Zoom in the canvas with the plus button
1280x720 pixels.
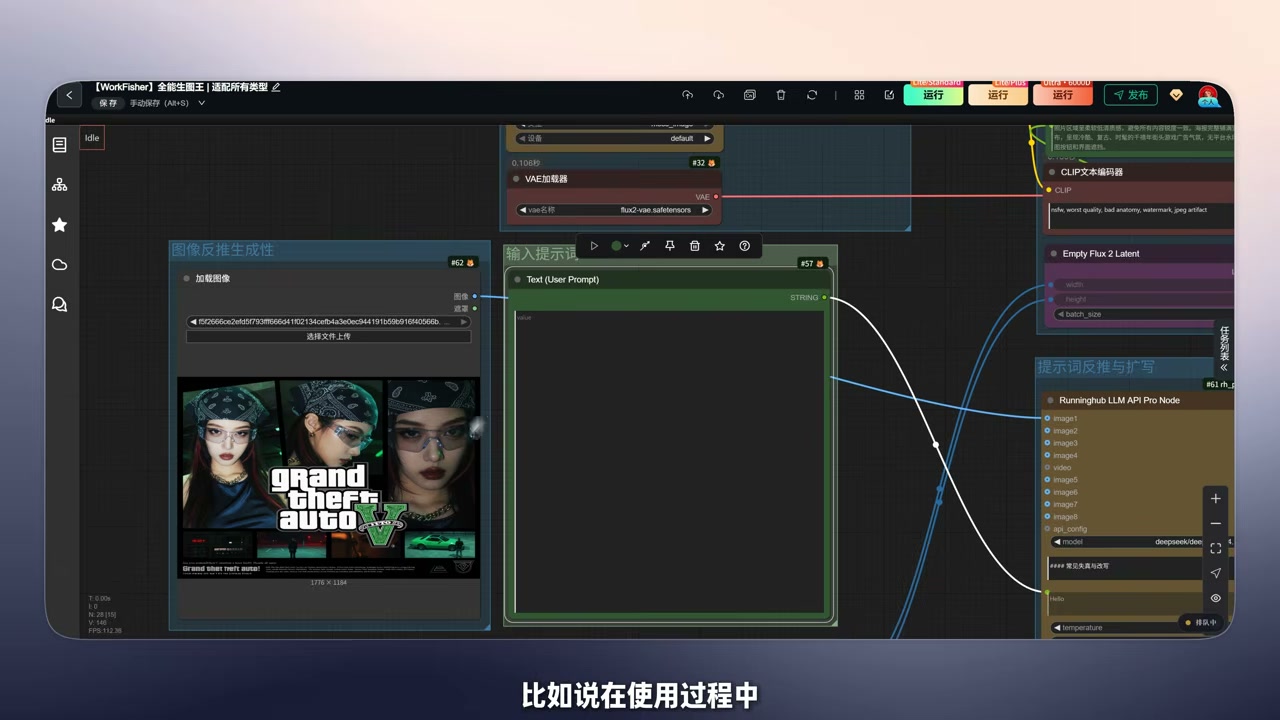point(1216,499)
